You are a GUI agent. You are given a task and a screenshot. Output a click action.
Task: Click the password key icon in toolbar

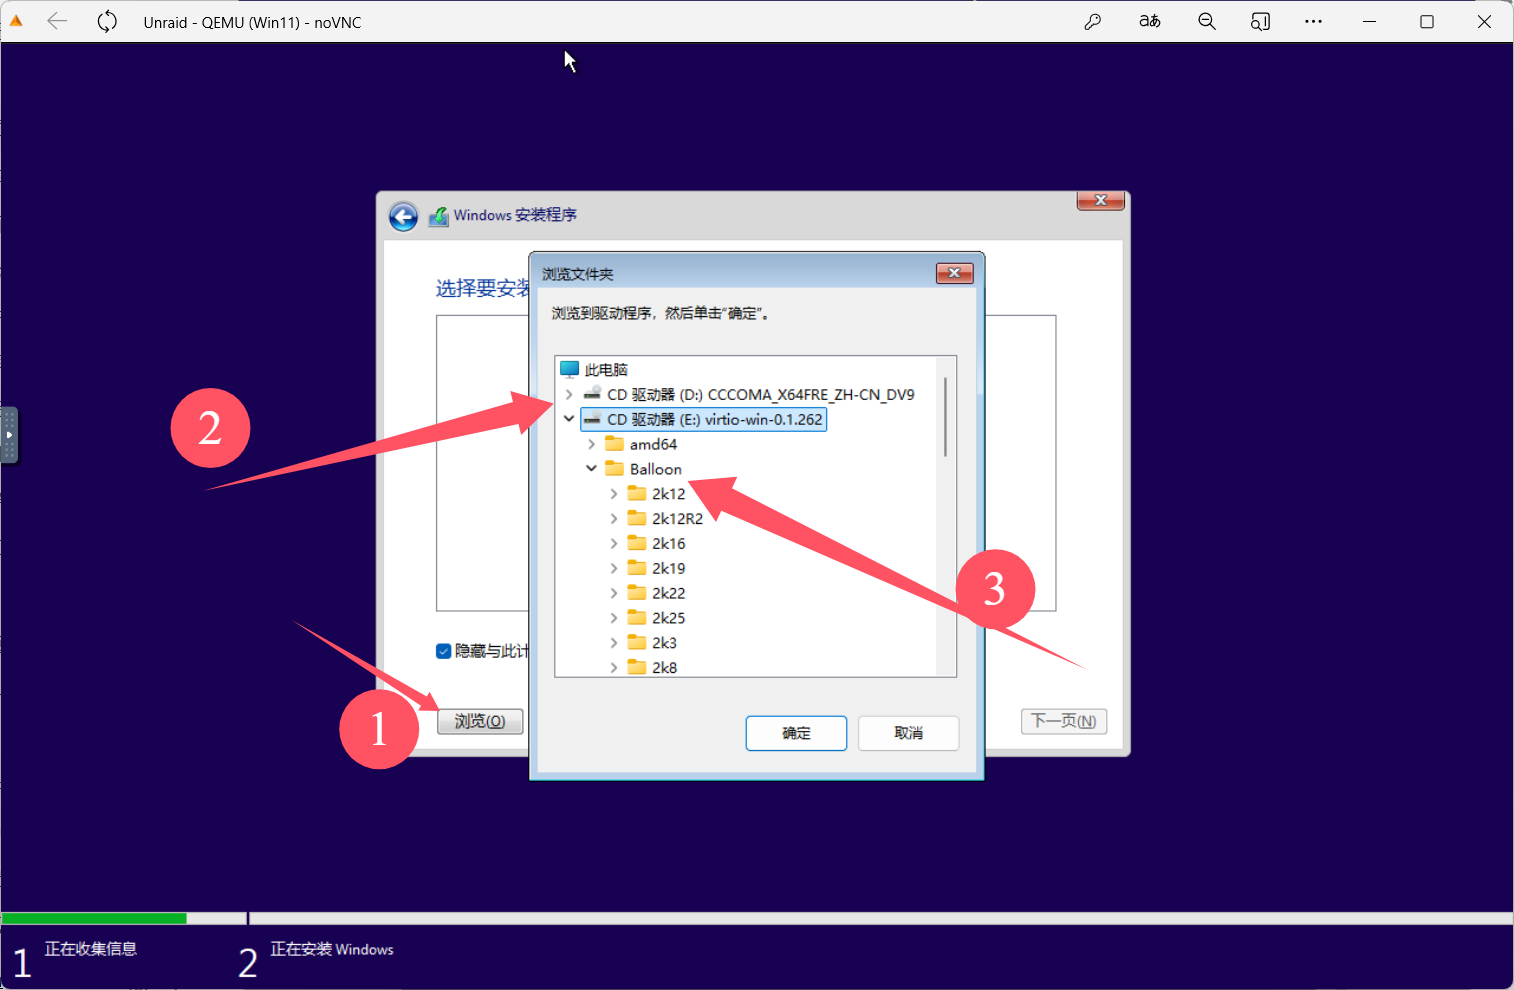tap(1093, 22)
